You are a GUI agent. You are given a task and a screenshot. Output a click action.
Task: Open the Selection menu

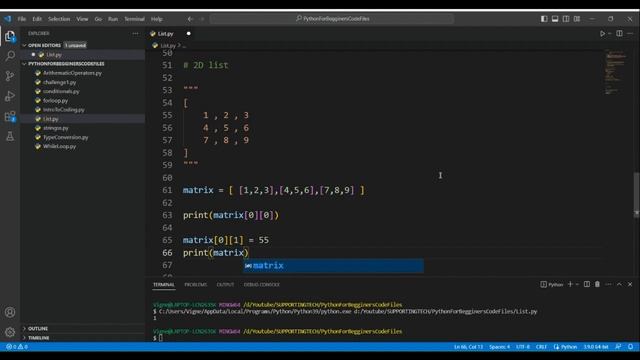(x=59, y=19)
